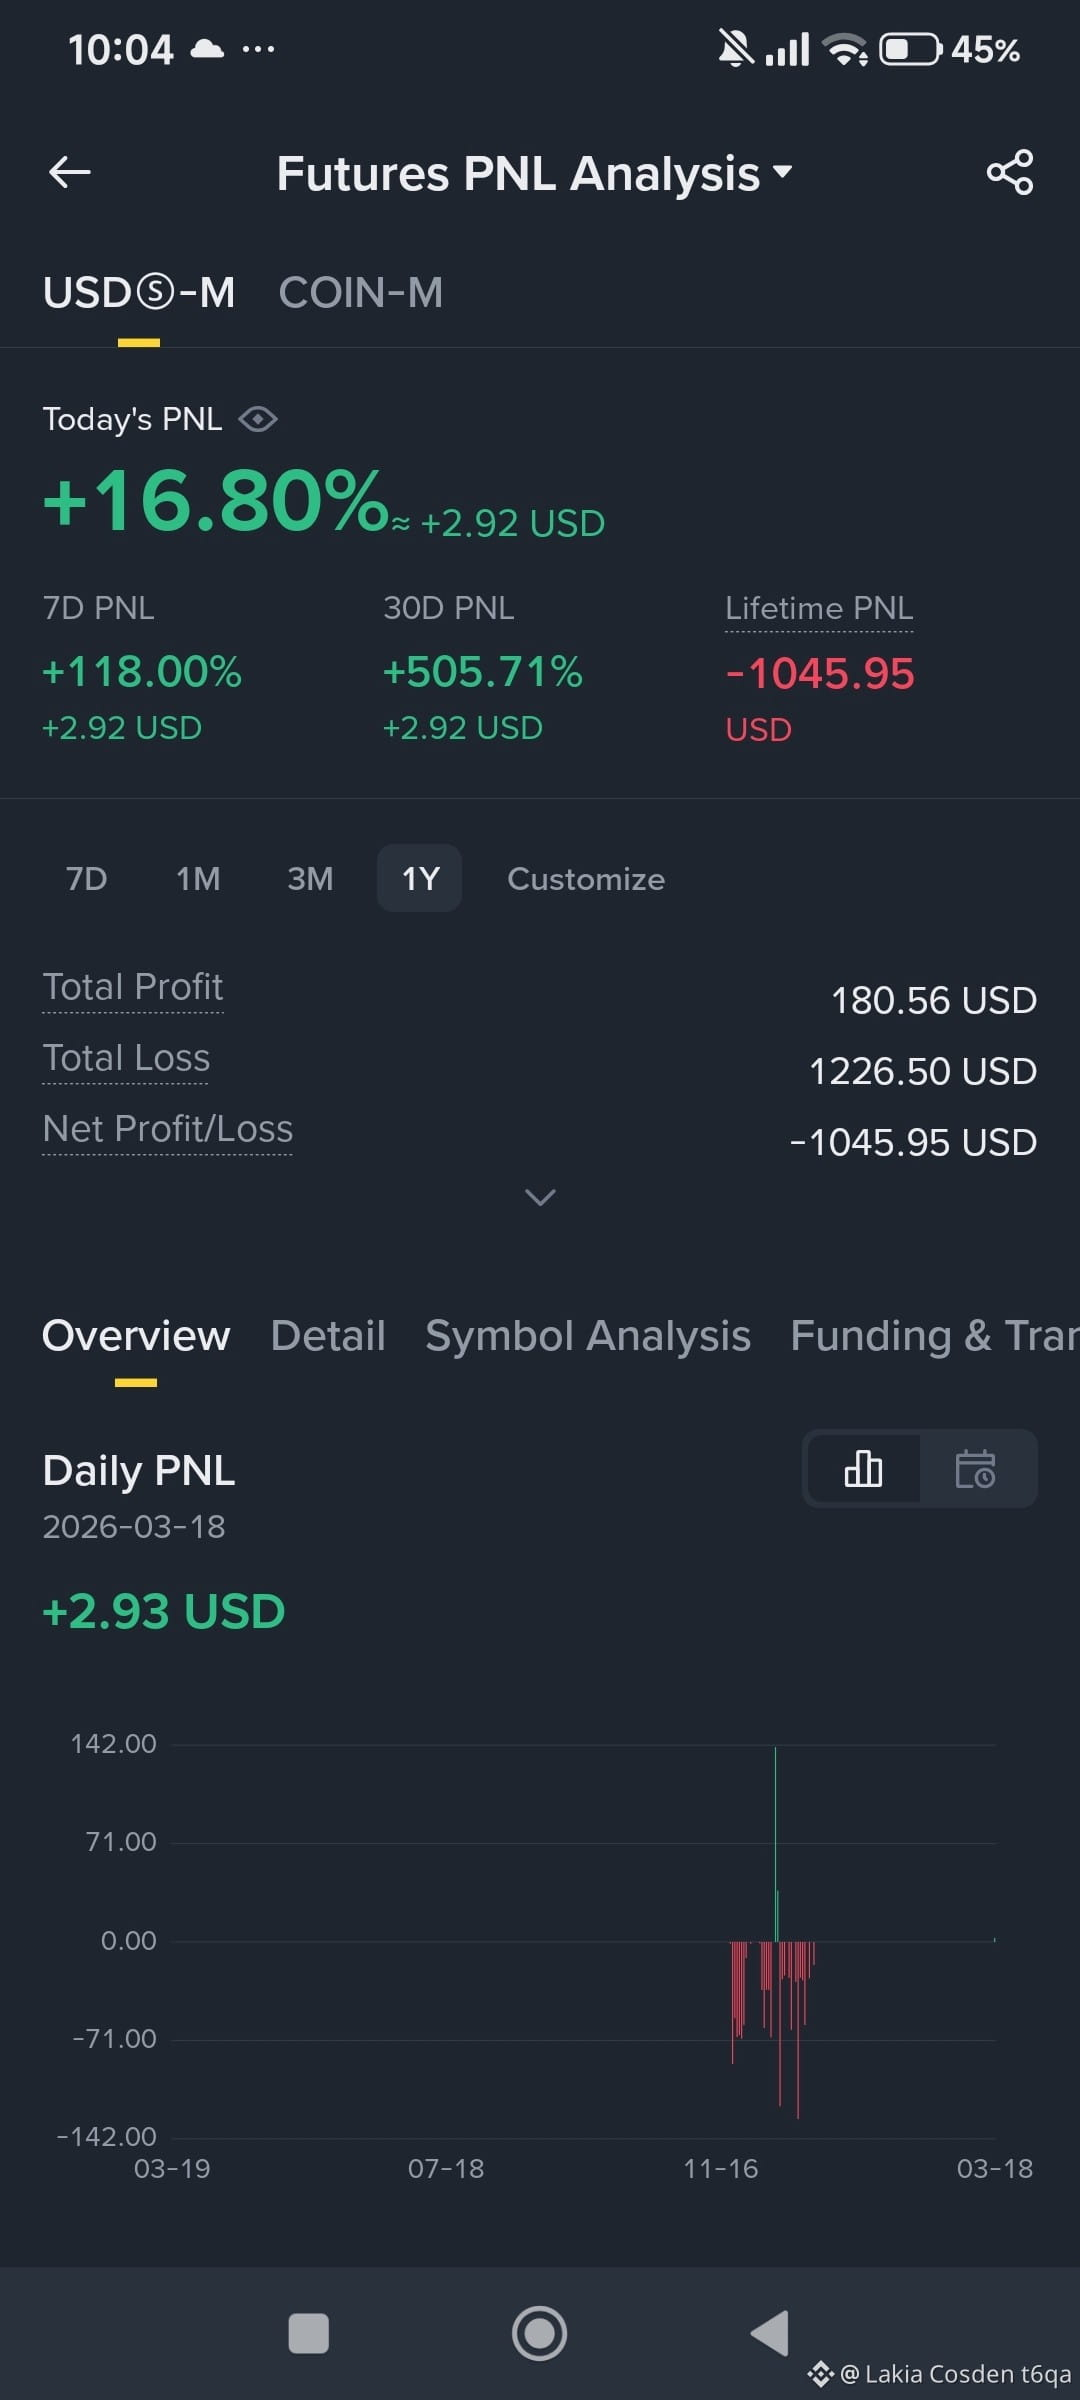Select the COIN-M tab

click(360, 293)
